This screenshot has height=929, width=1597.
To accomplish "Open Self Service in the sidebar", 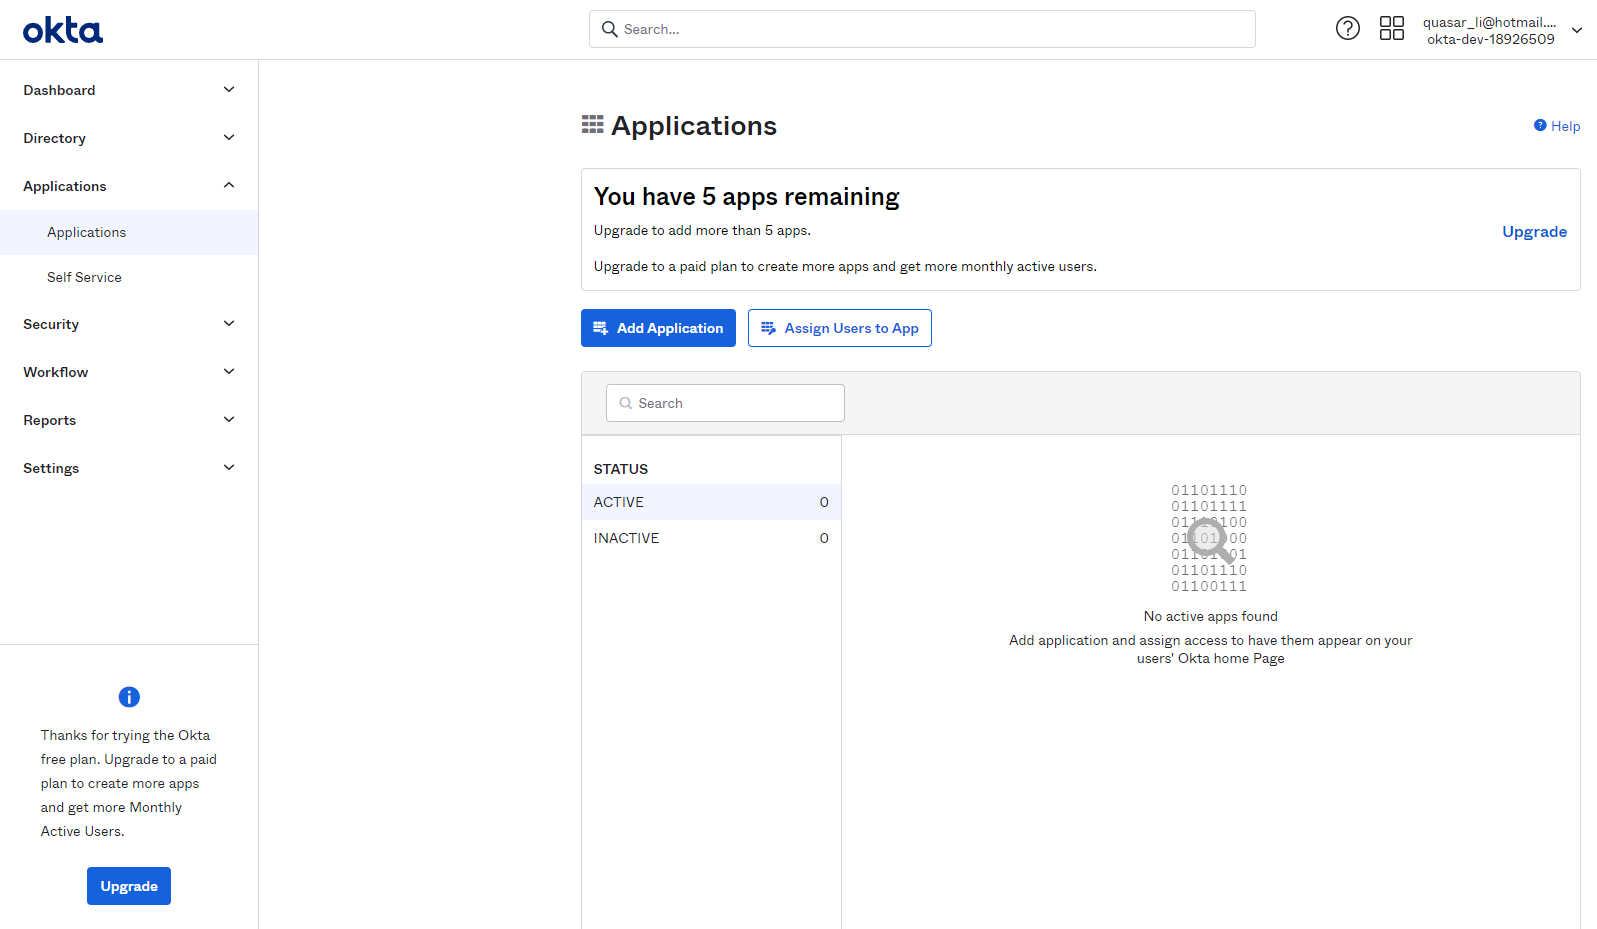I will tap(129, 277).
